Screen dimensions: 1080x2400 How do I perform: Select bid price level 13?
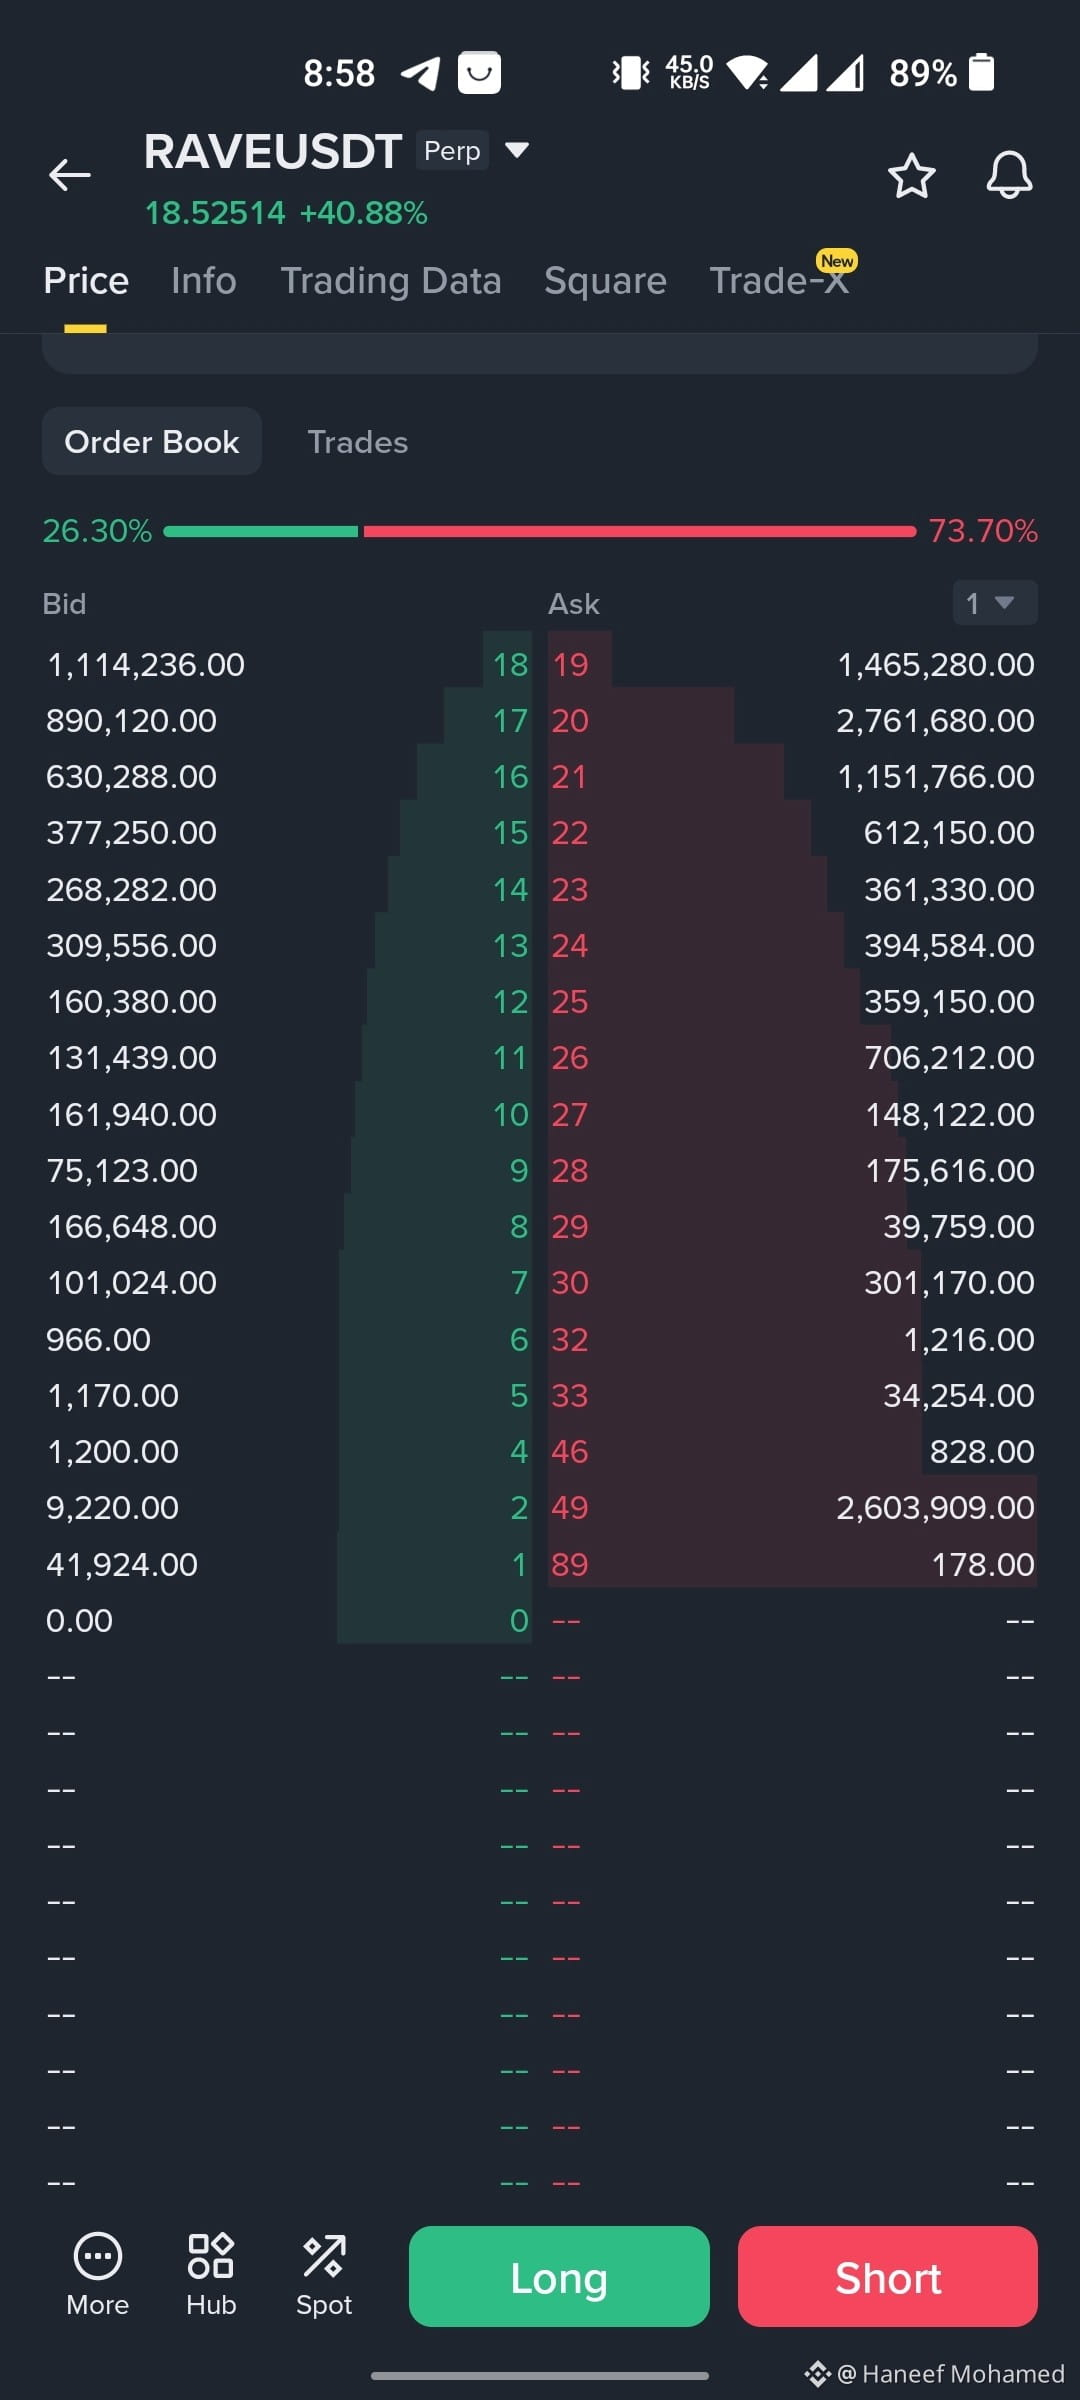pos(511,946)
